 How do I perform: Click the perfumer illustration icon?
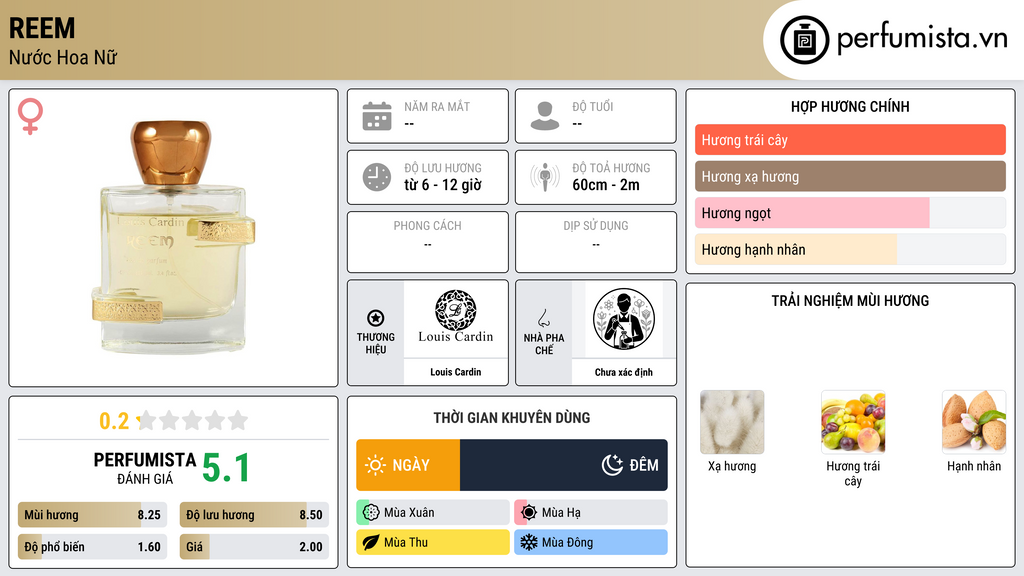(624, 319)
